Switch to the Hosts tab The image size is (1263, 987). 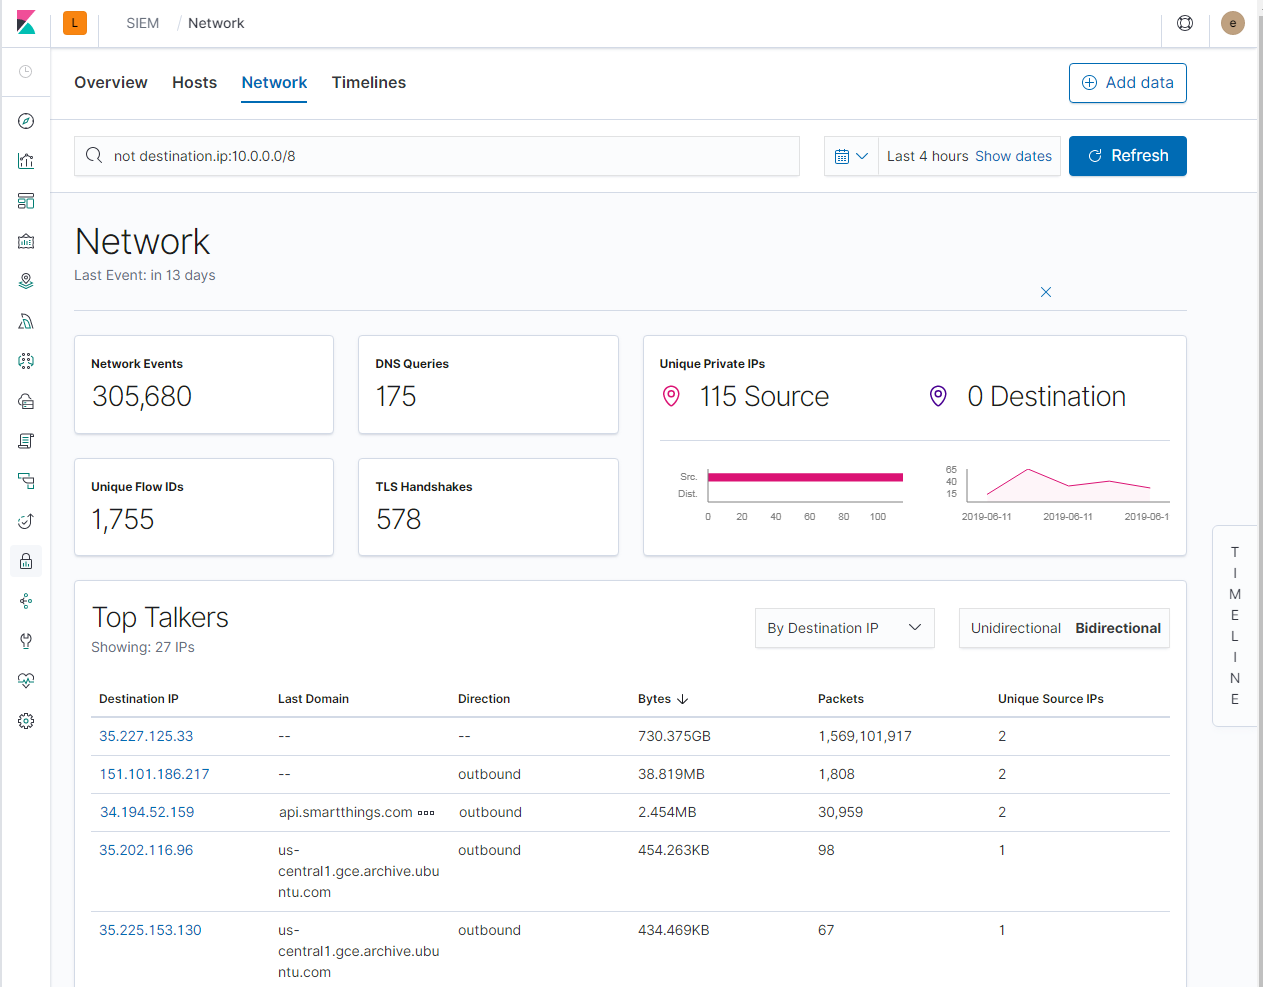coord(194,82)
